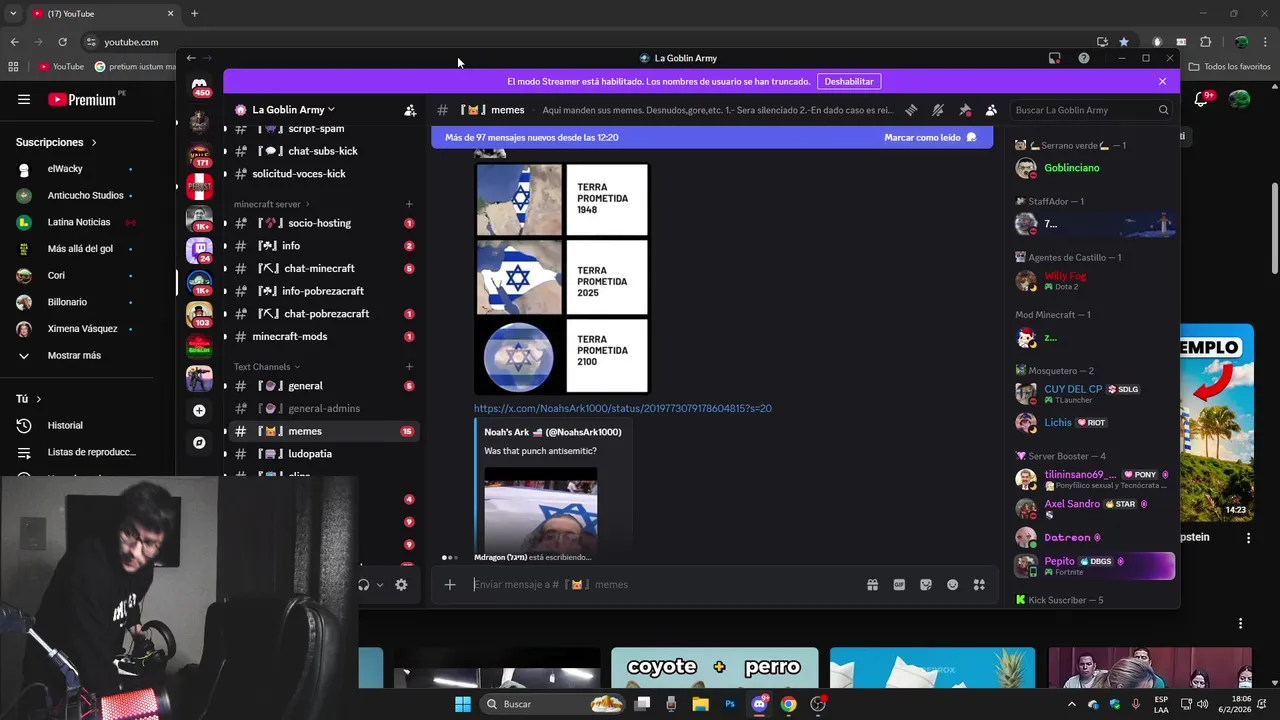Image resolution: width=1280 pixels, height=720 pixels.
Task: Open the CUY DEL CP member profile
Action: [x=1095, y=394]
